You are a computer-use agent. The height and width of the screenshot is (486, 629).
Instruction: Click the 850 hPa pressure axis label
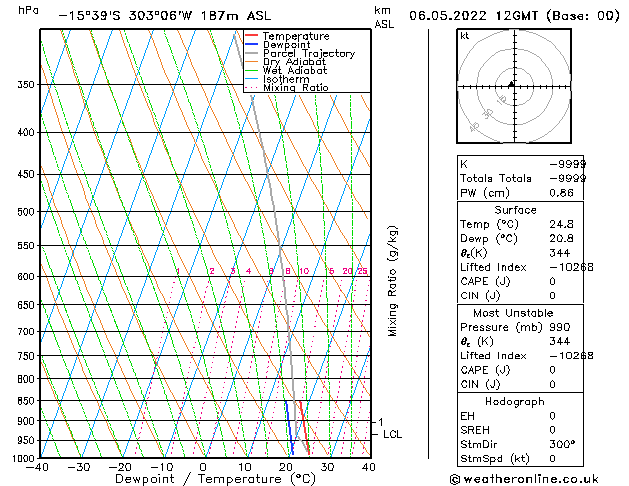tap(26, 401)
